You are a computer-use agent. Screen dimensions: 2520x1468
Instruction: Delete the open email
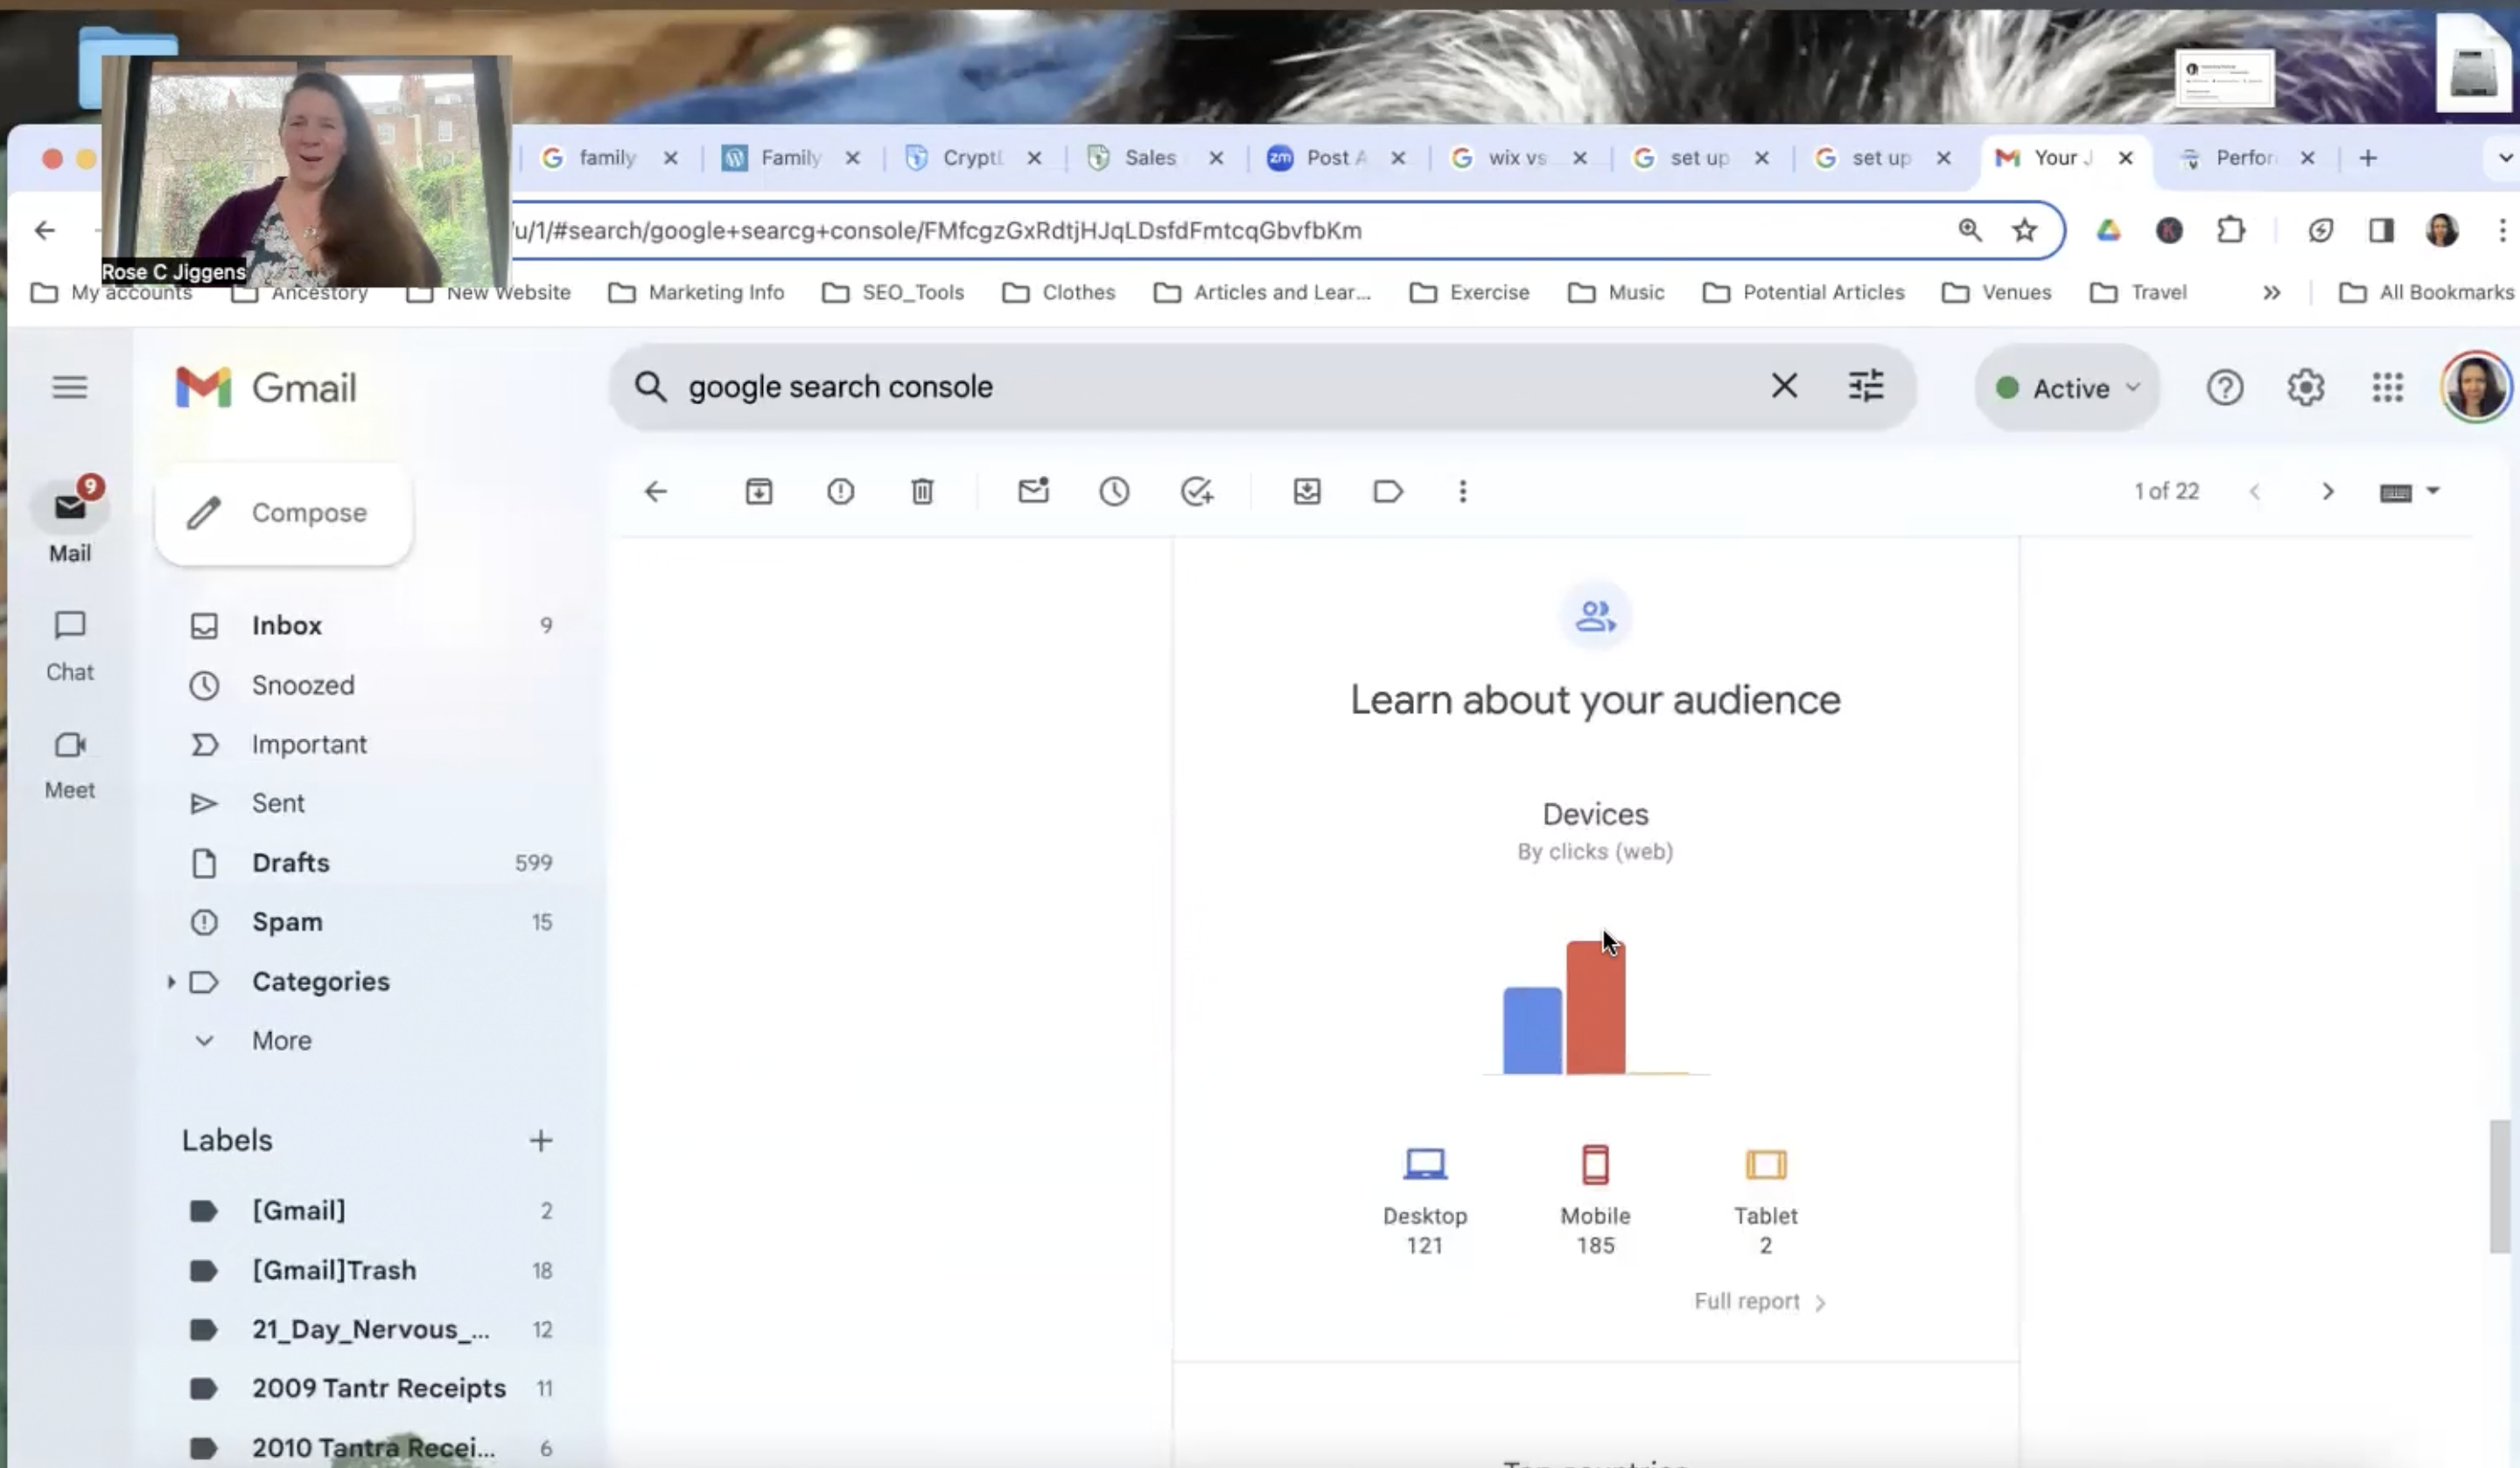[x=921, y=491]
